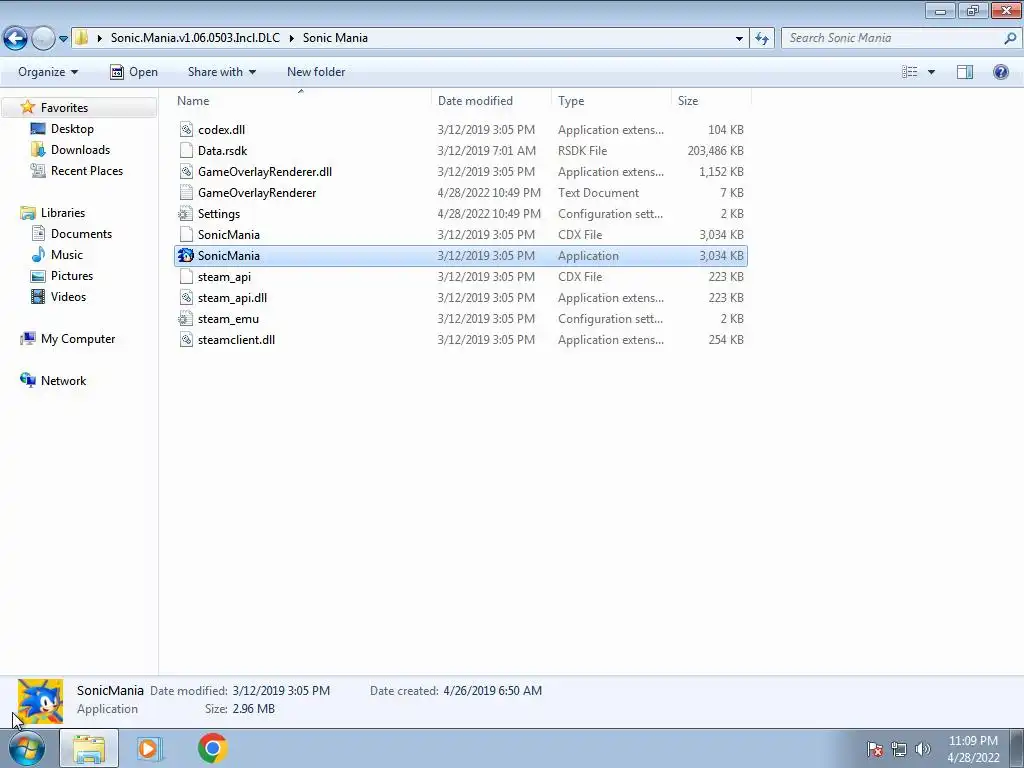Click Windows Explorer on the taskbar
This screenshot has height=768, width=1024.
tap(89, 748)
